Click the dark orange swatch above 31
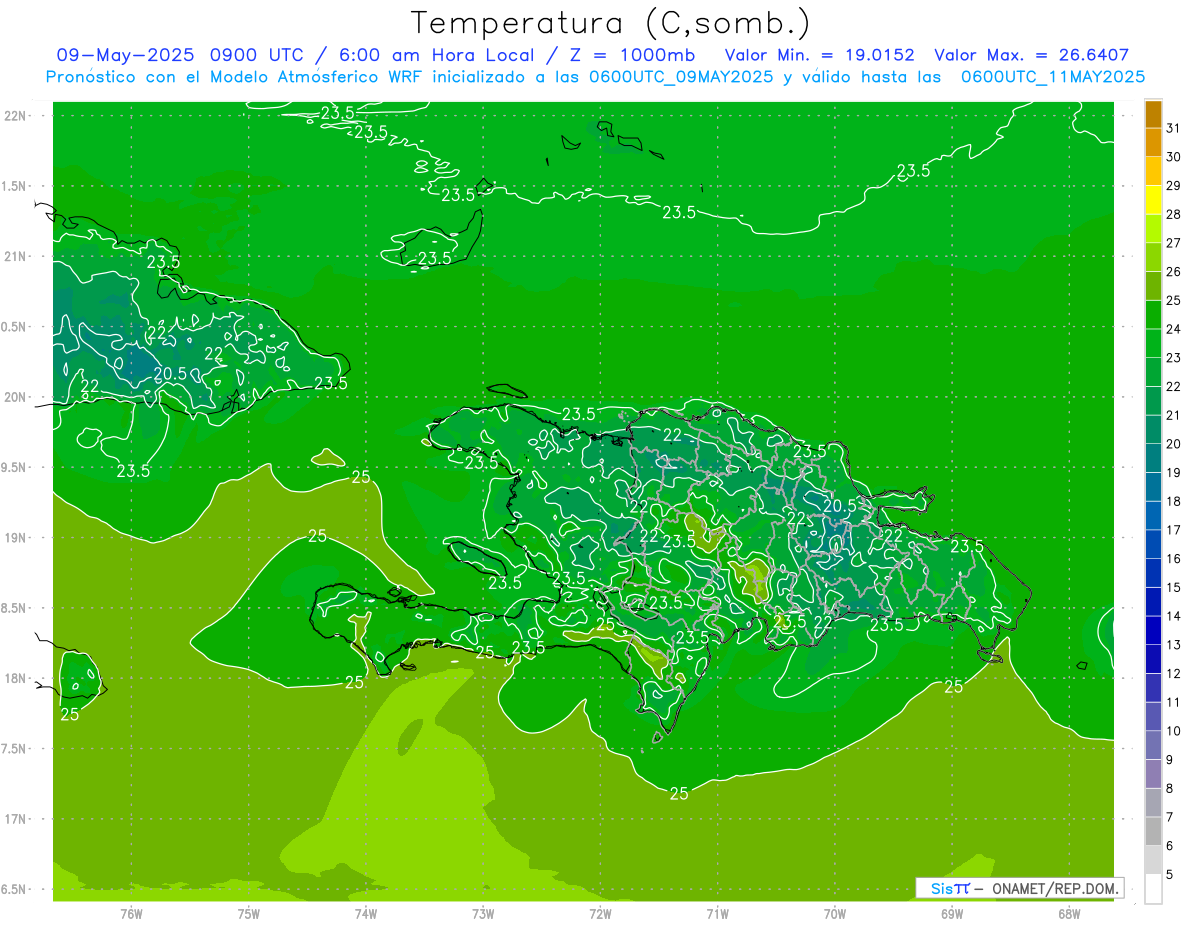The height and width of the screenshot is (927, 1200). click(x=1153, y=114)
